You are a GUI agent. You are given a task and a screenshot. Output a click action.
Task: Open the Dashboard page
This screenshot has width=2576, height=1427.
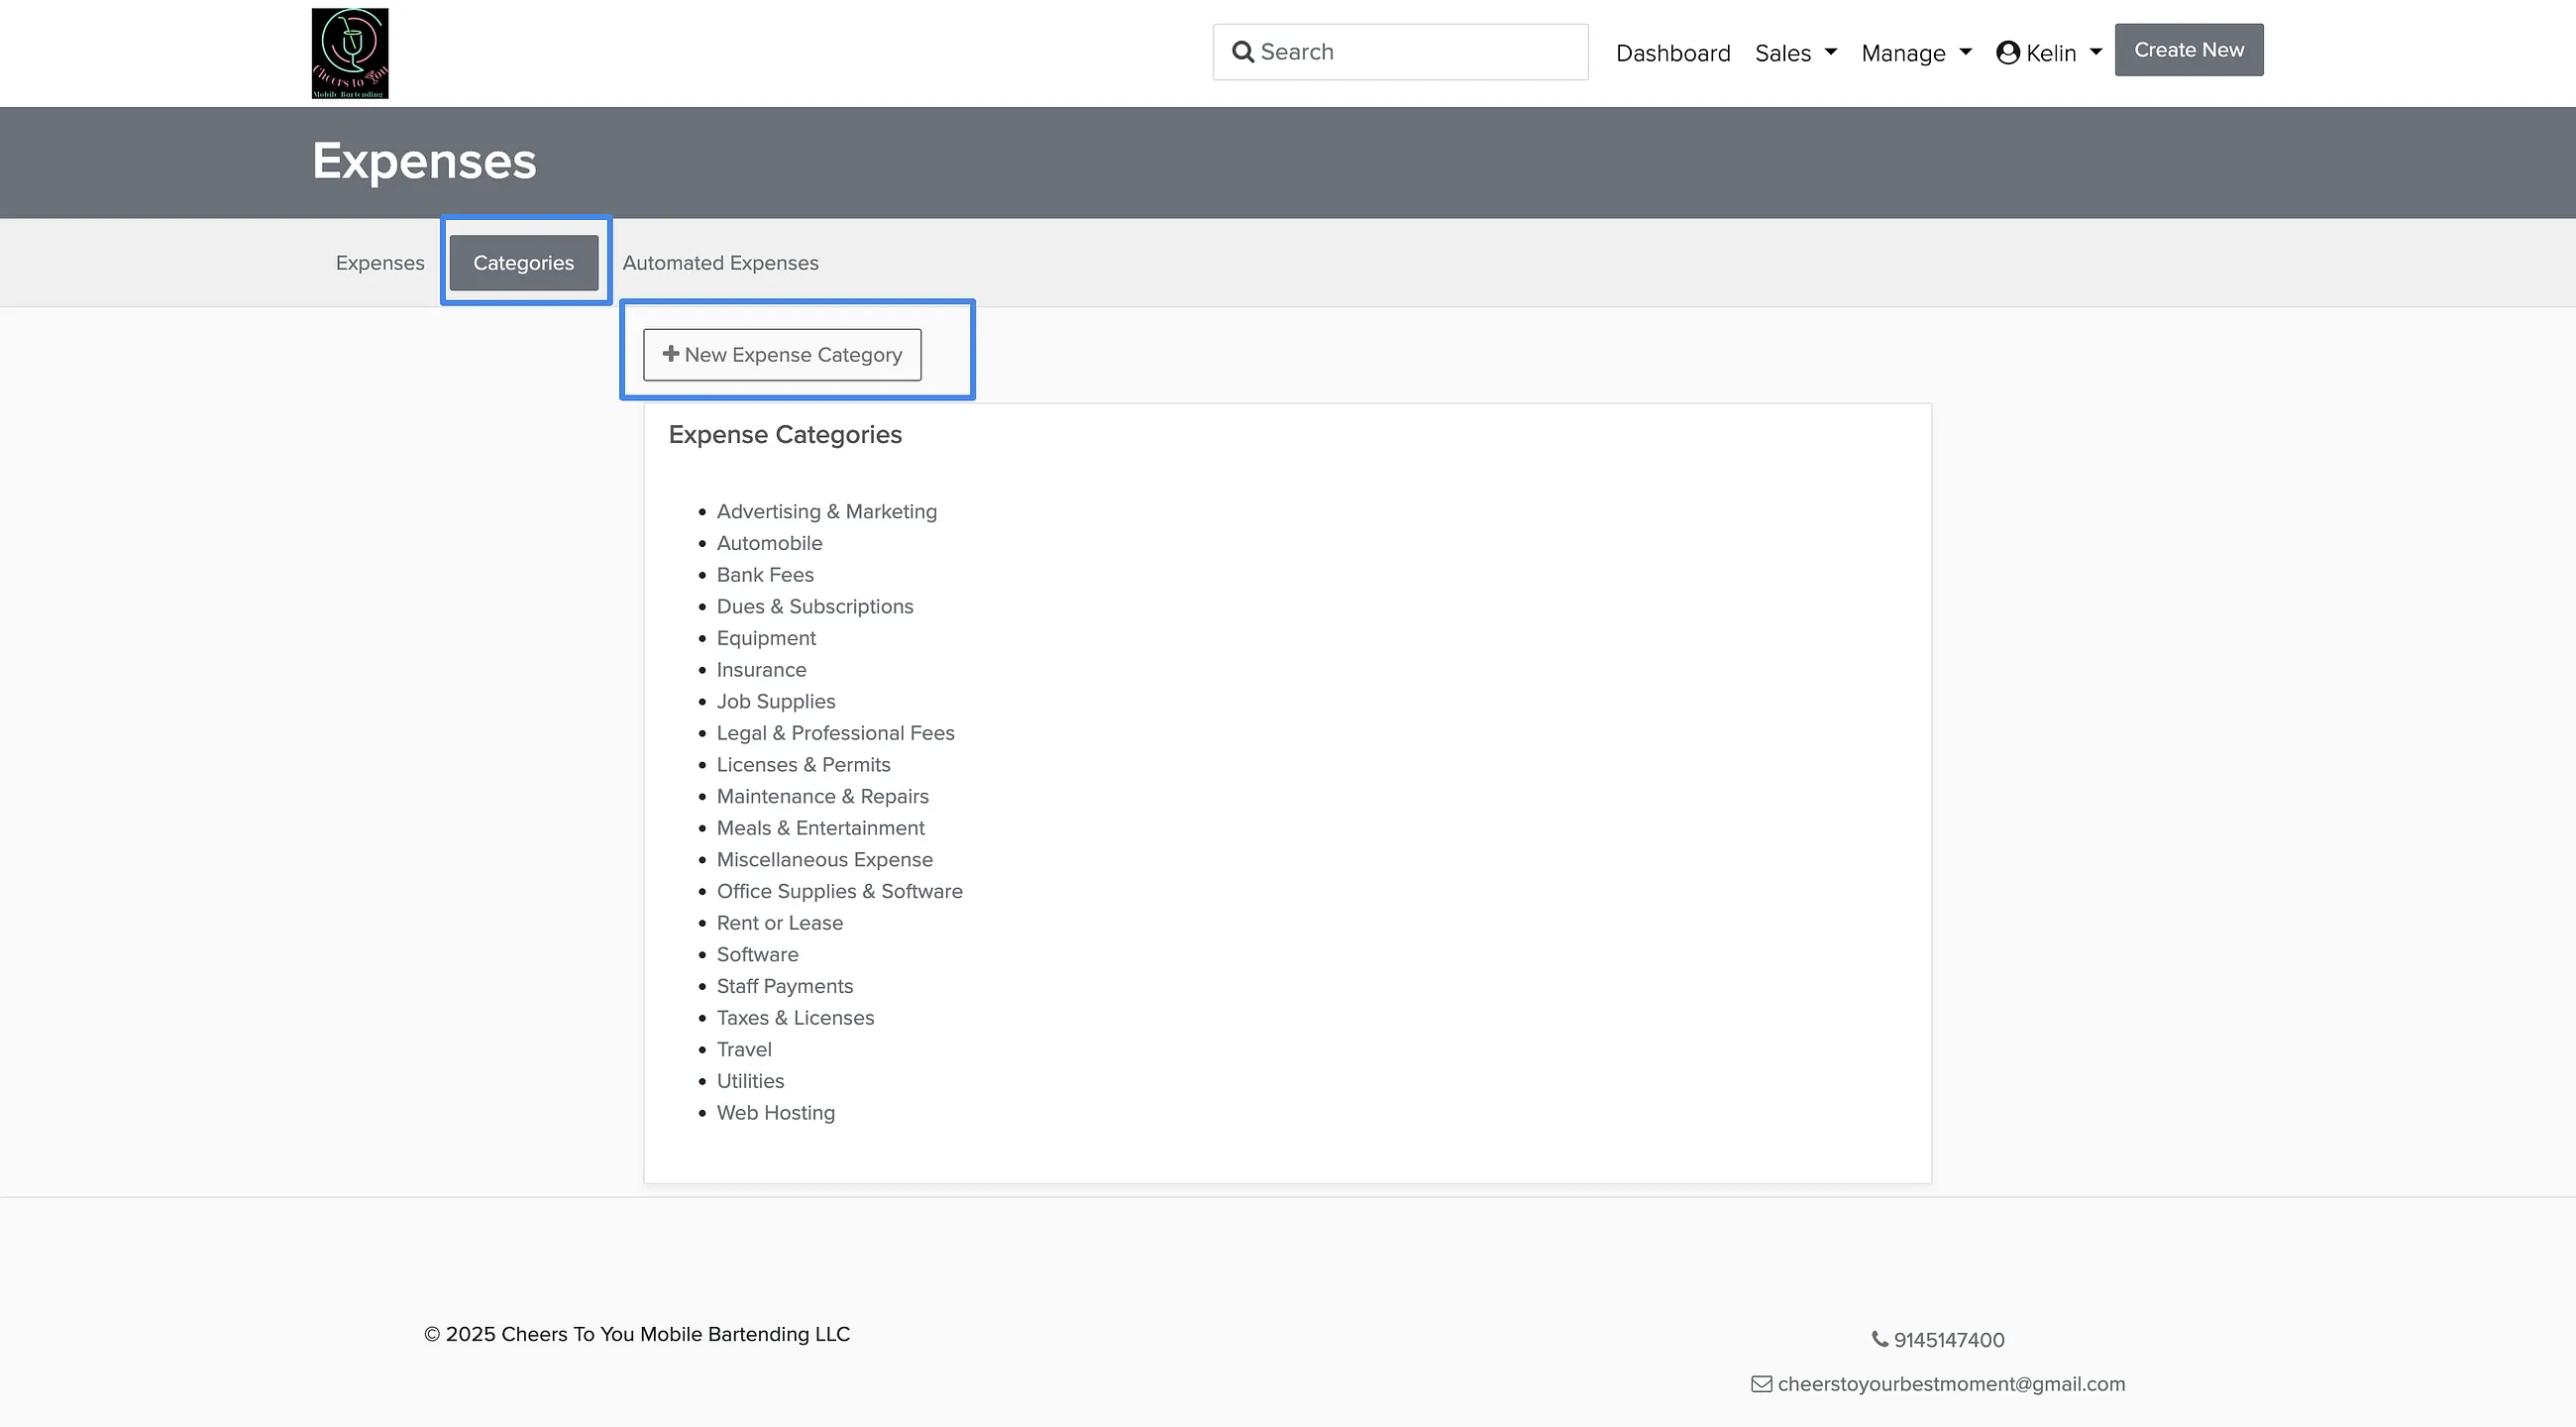pyautogui.click(x=1673, y=53)
